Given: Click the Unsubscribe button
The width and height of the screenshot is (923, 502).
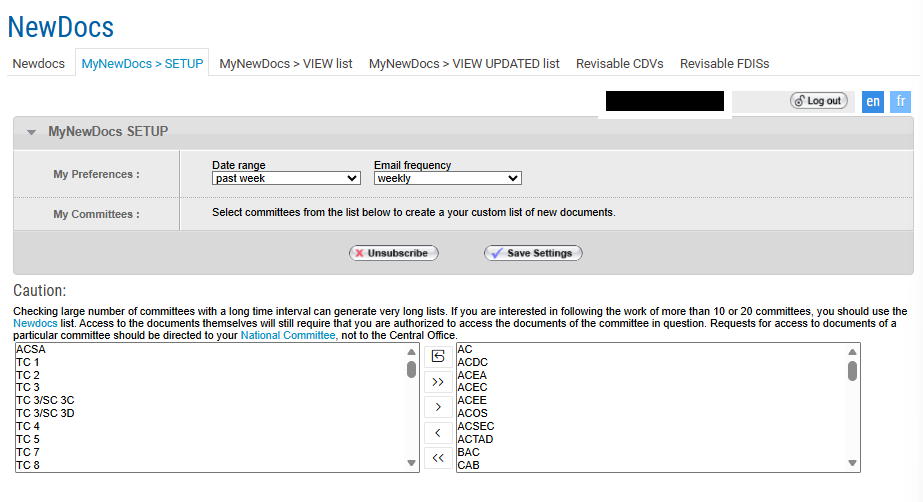Looking at the screenshot, I should (x=394, y=253).
